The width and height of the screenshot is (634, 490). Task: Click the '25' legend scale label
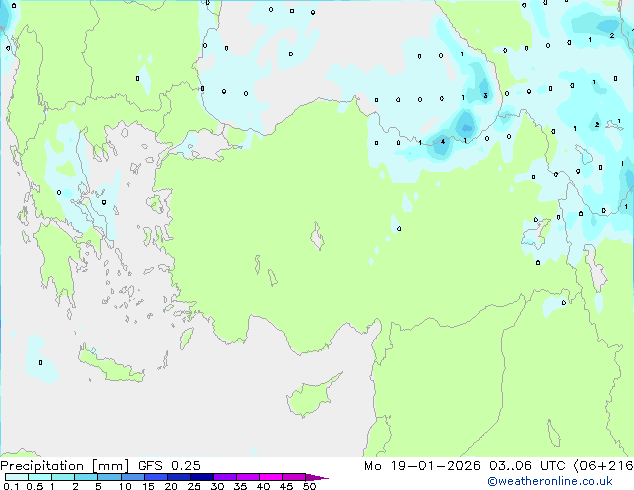[x=194, y=486]
